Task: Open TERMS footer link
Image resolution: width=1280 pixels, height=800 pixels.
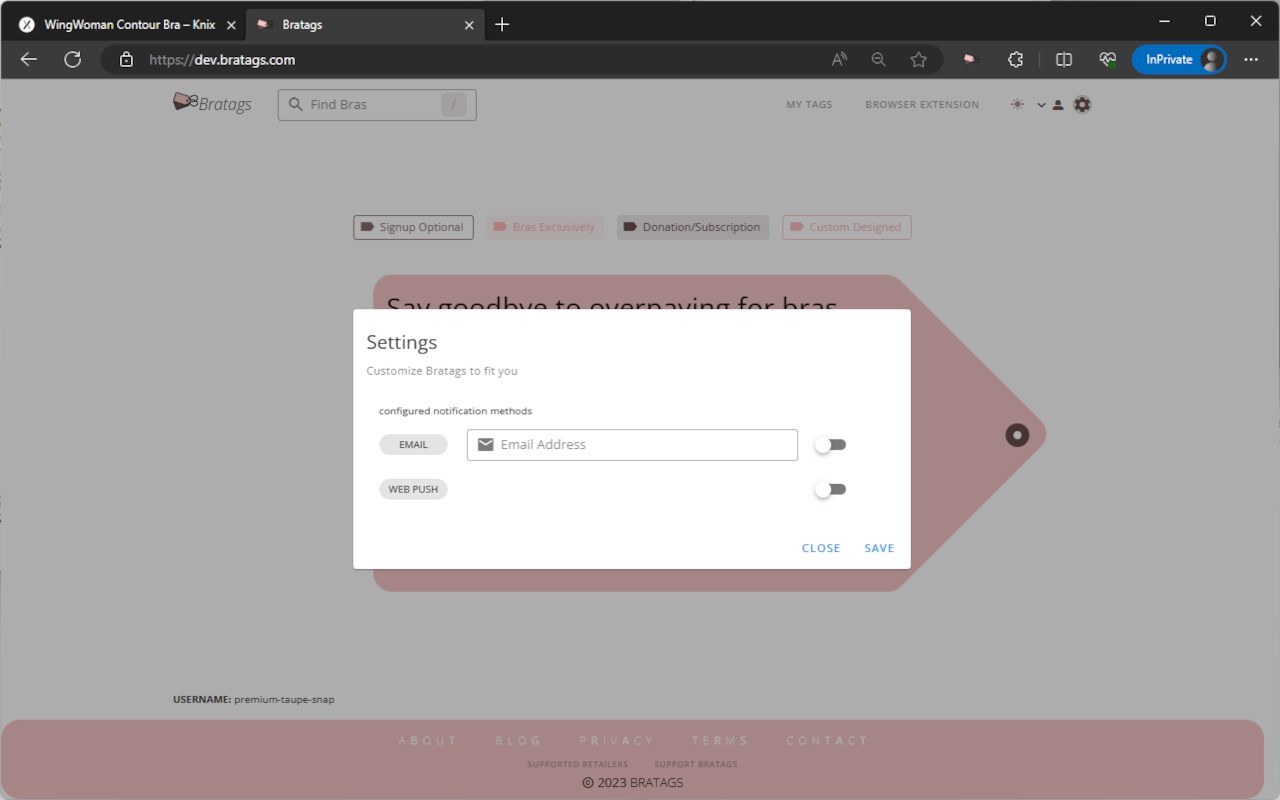Action: pyautogui.click(x=719, y=741)
